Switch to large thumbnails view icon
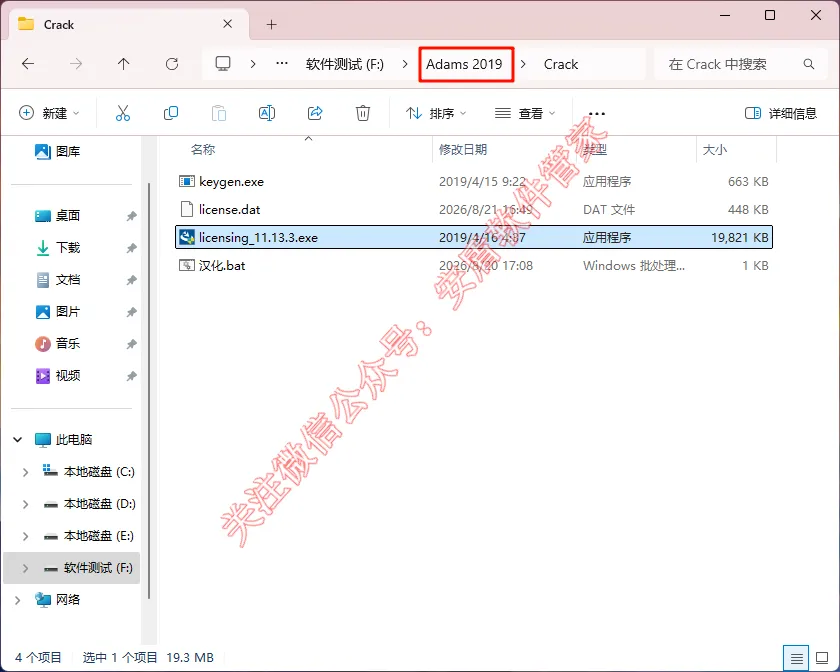This screenshot has height=672, width=840. tap(822, 658)
